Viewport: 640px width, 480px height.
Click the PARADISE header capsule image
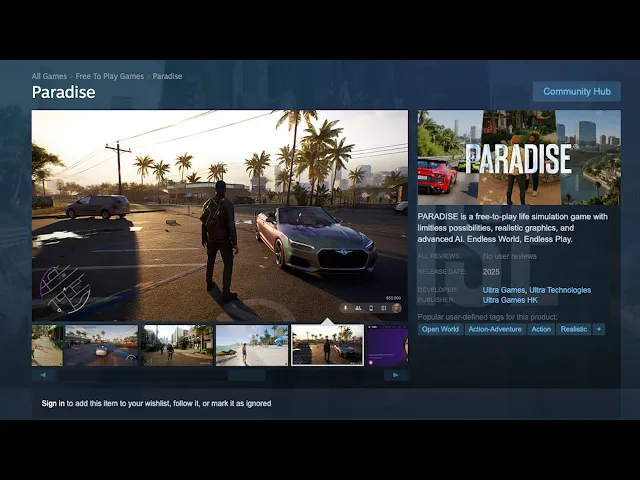(x=519, y=158)
